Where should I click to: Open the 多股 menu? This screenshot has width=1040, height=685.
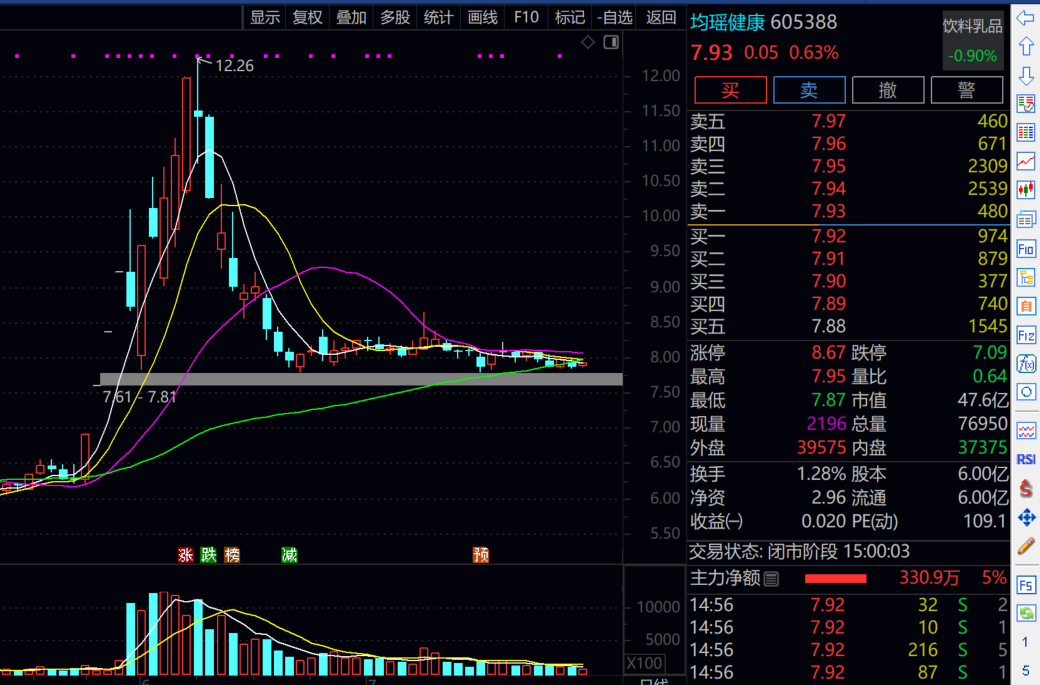(395, 18)
